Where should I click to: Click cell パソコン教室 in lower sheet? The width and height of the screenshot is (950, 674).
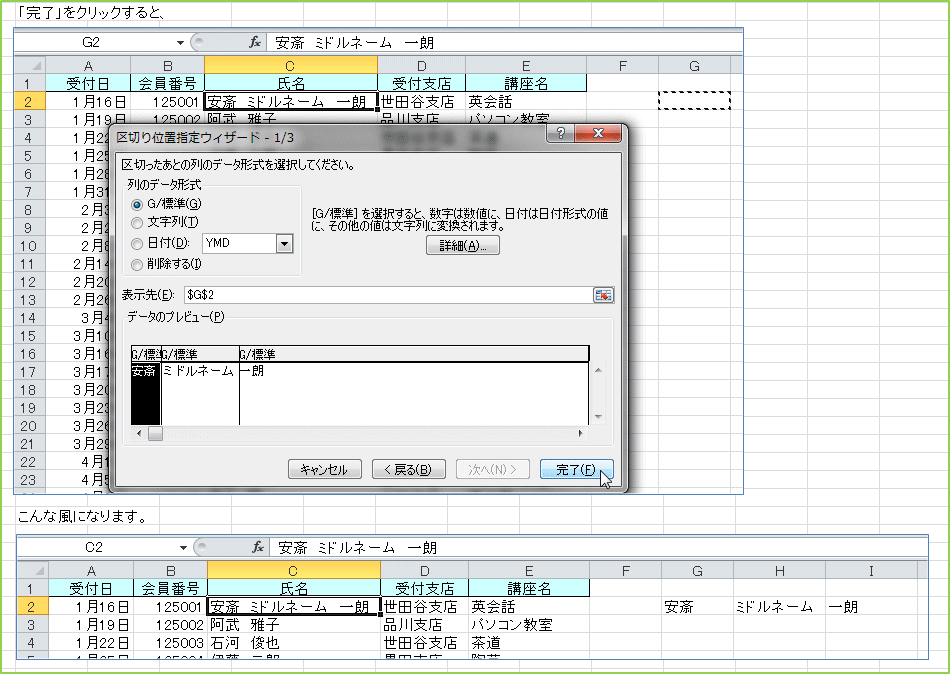coord(529,624)
